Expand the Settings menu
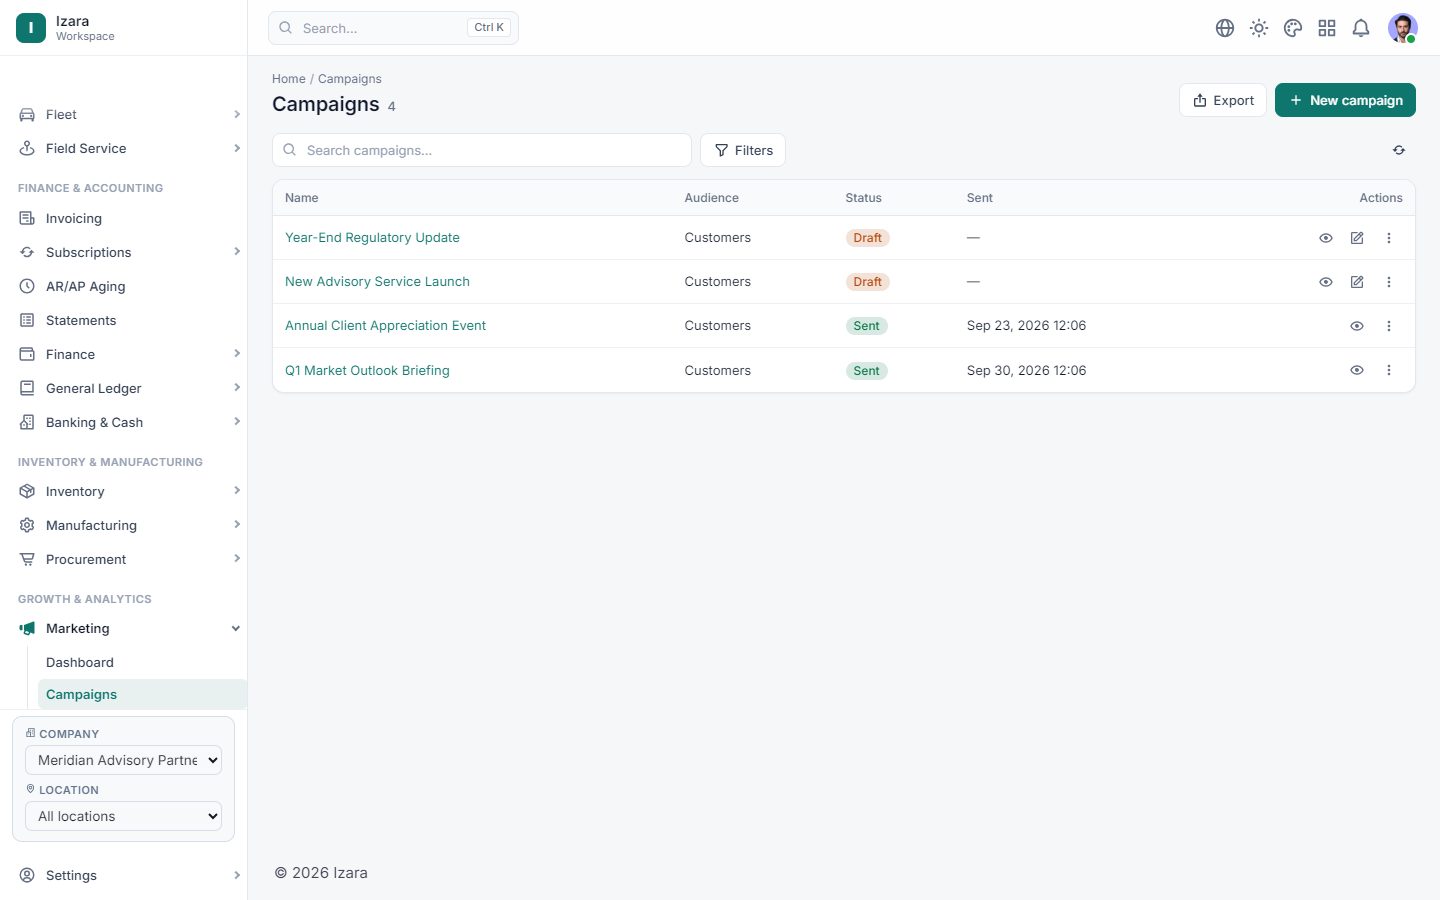 (130, 876)
